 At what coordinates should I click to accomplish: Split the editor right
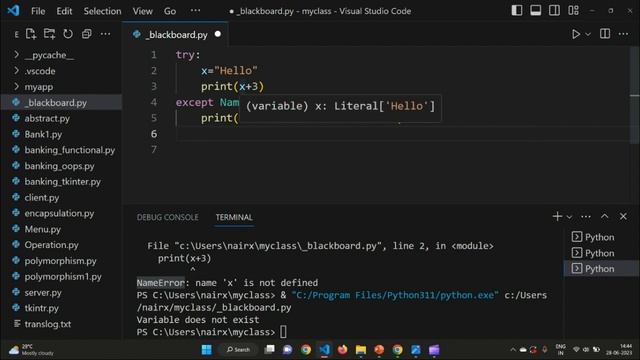pyautogui.click(x=605, y=34)
